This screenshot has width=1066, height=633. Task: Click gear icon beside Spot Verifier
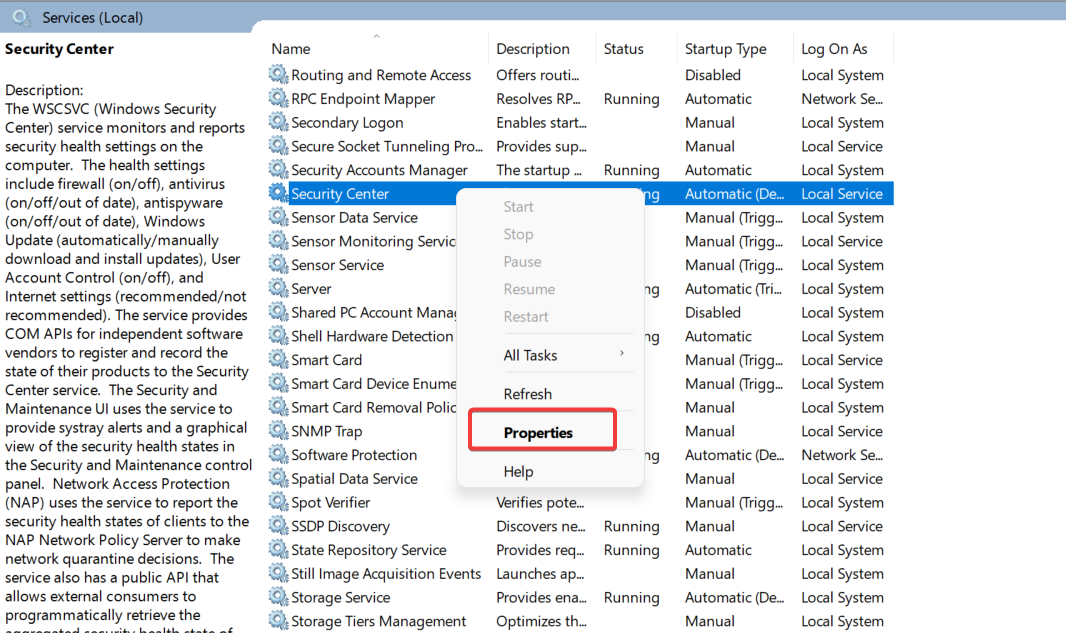tap(278, 501)
